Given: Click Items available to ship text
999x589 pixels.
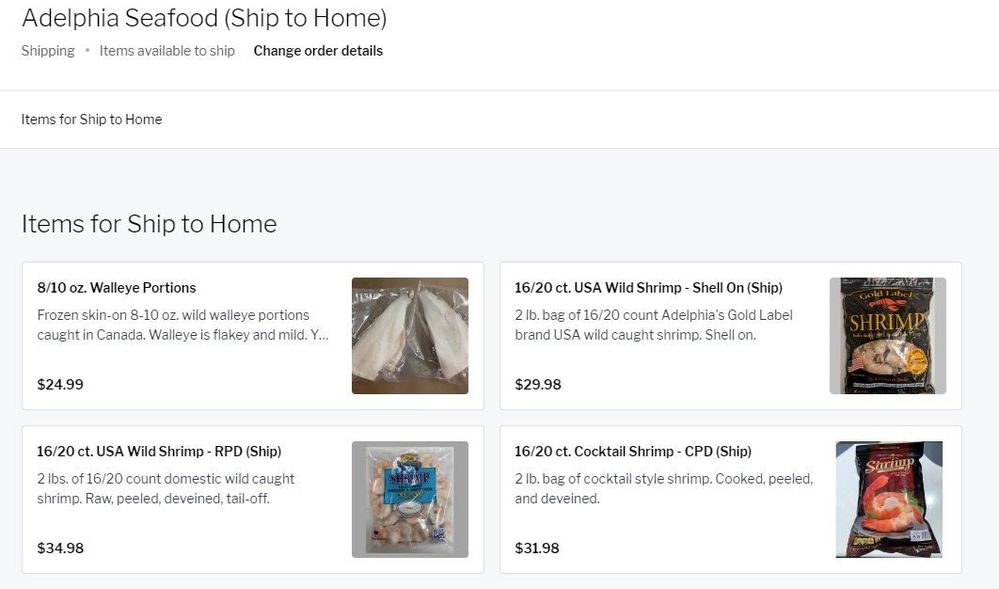Looking at the screenshot, I should click(x=167, y=51).
